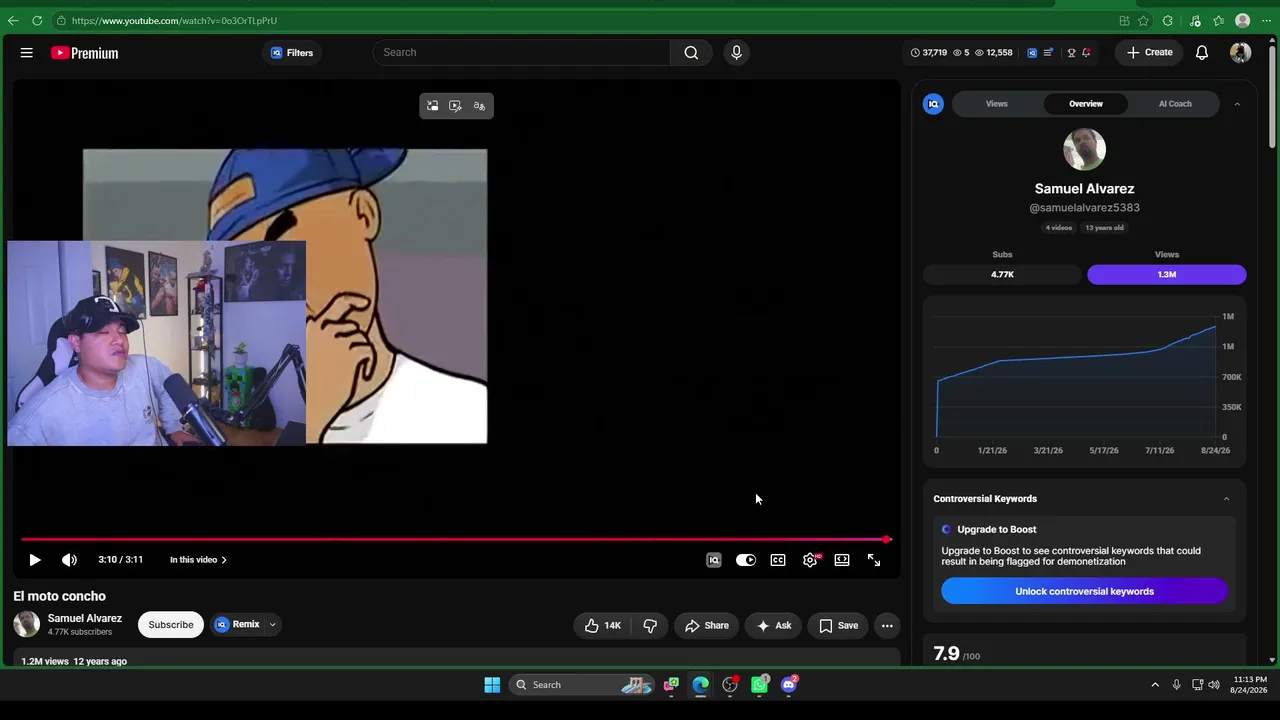1280x720 pixels.
Task: Click the vidIQ logo in the side panel
Action: tap(933, 104)
